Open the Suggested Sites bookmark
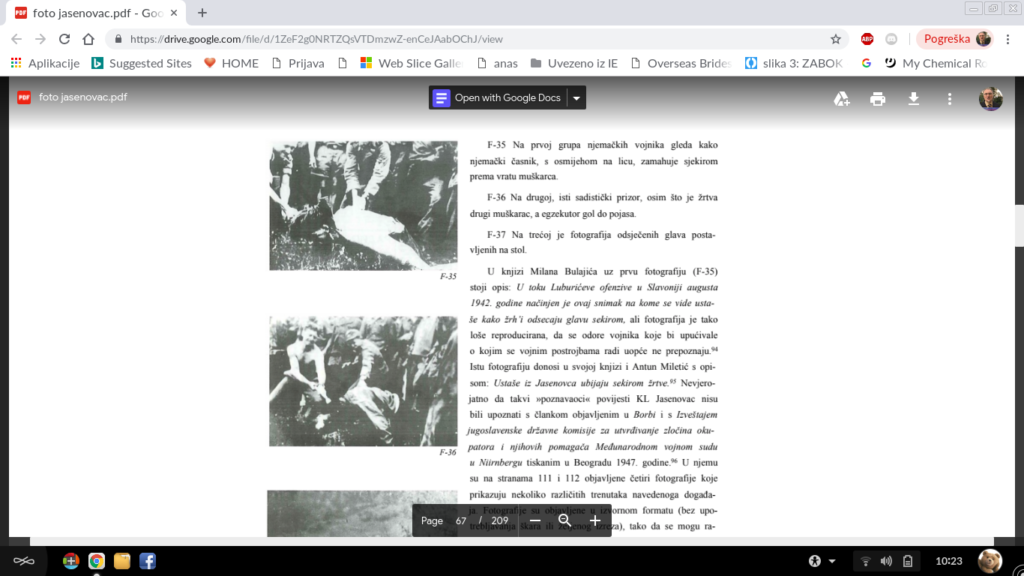Screen dimensions: 1024x576 (x=141, y=63)
